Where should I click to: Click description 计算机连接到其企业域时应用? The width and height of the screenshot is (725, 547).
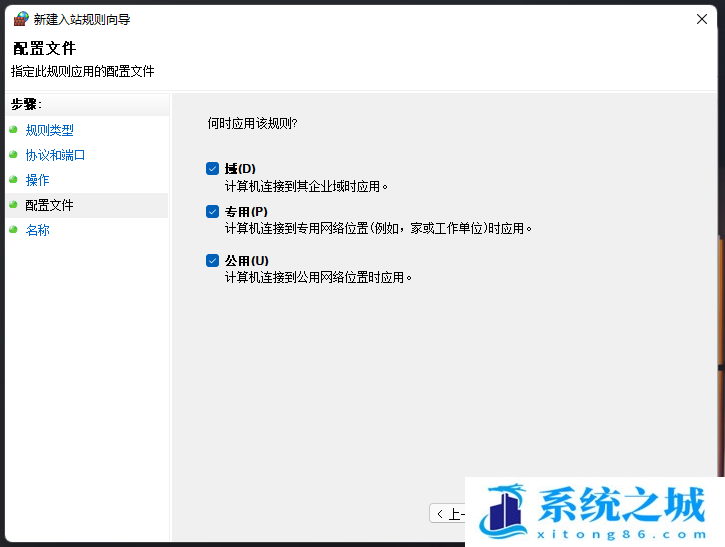[x=306, y=186]
